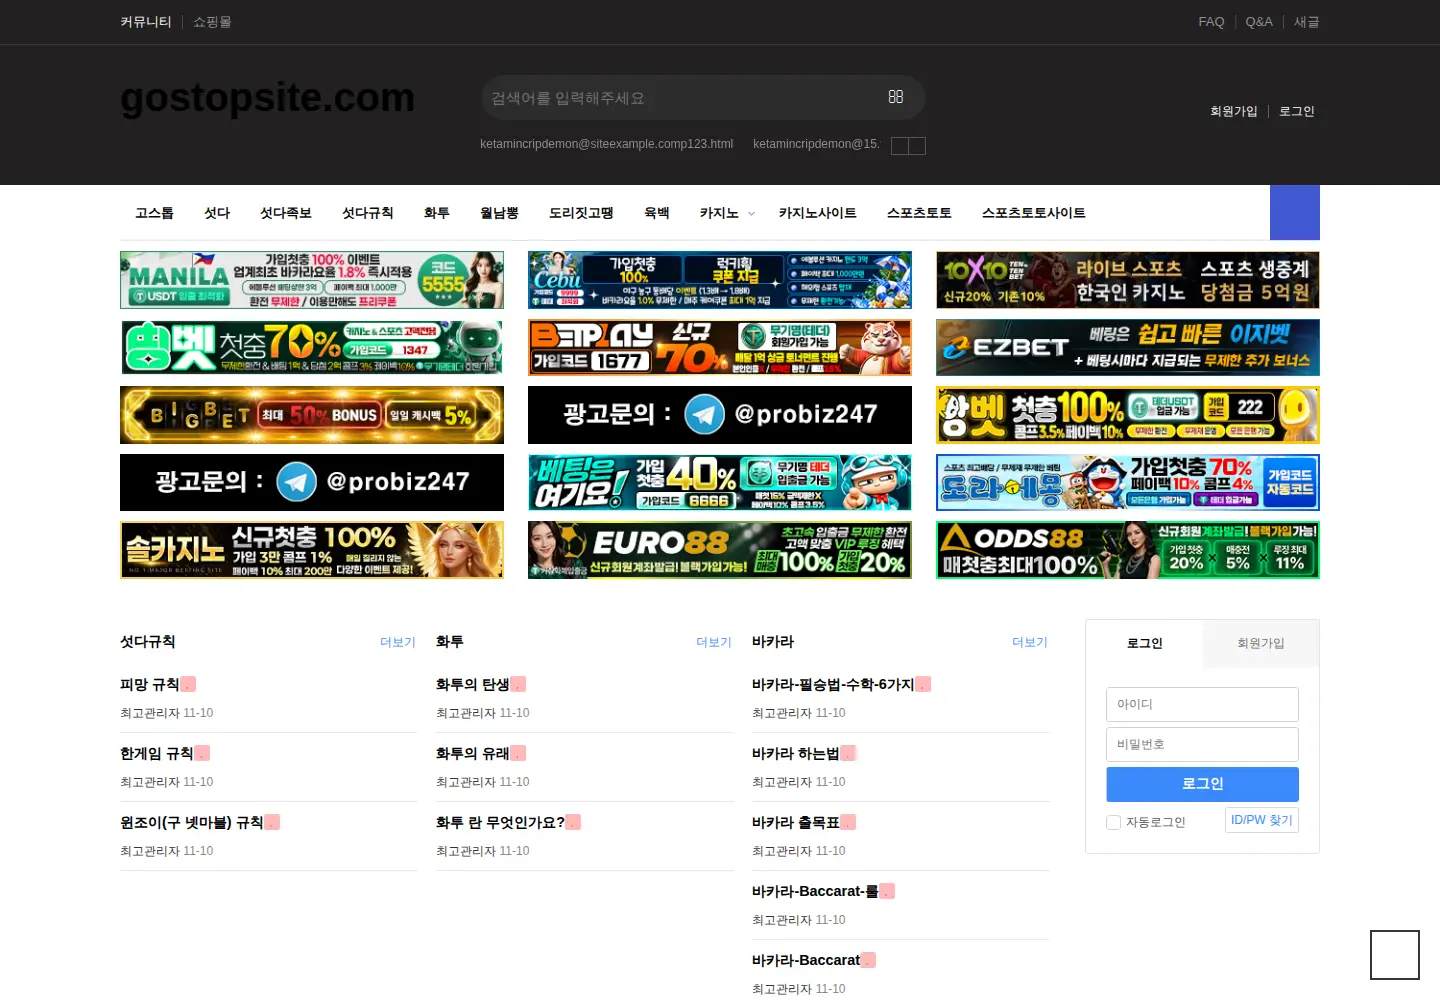This screenshot has height=1000, width=1440.
Task: Click the blue menu square in navigation bar
Action: [1295, 212]
